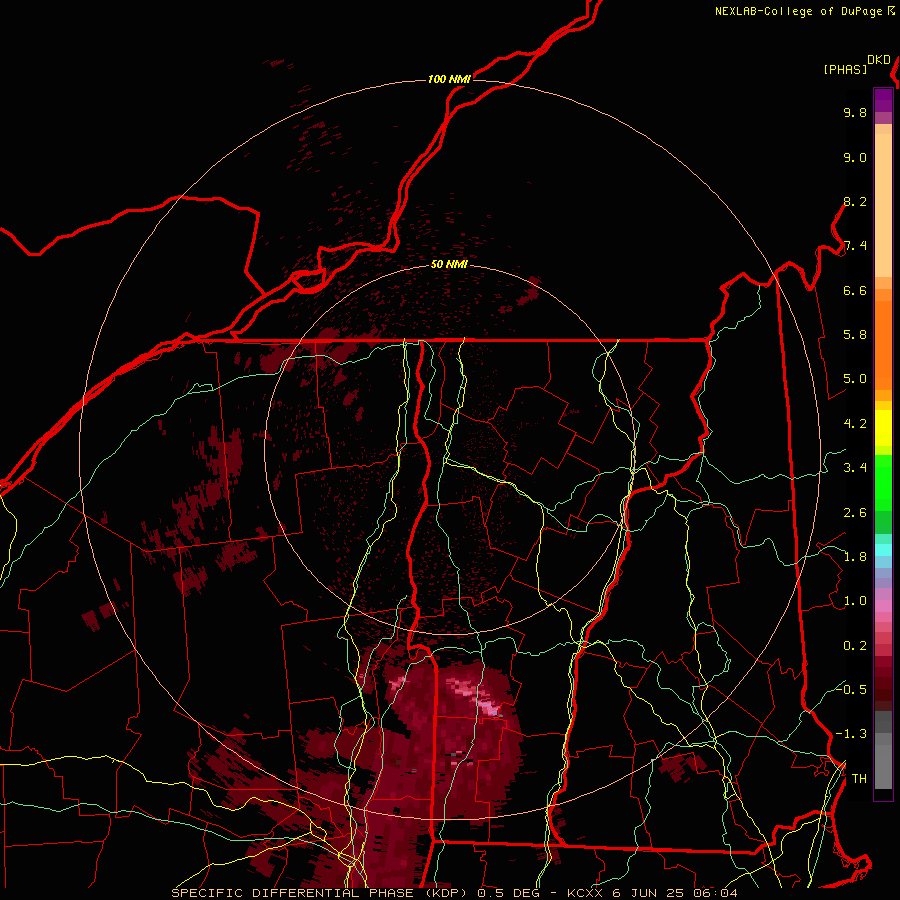The image size is (900, 900).
Task: Click the 100 NMI range ring label
Action: coord(449,79)
